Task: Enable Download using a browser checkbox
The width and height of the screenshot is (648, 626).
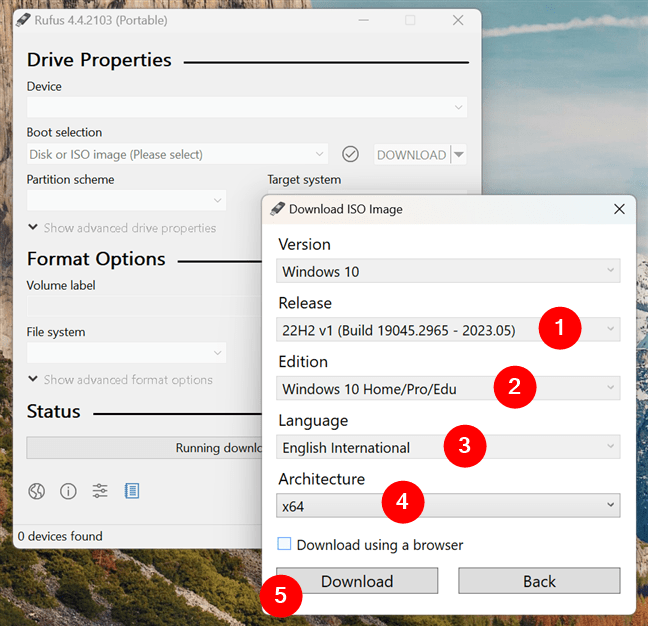Action: pos(284,544)
